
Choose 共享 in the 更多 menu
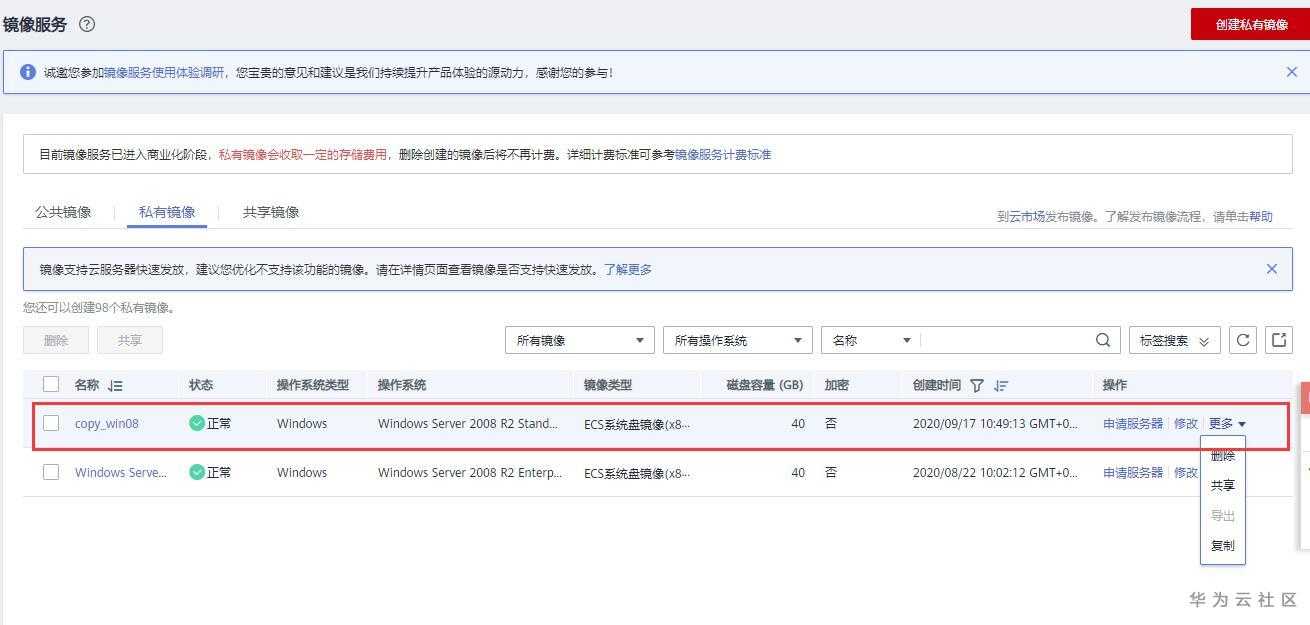pyautogui.click(x=1223, y=486)
